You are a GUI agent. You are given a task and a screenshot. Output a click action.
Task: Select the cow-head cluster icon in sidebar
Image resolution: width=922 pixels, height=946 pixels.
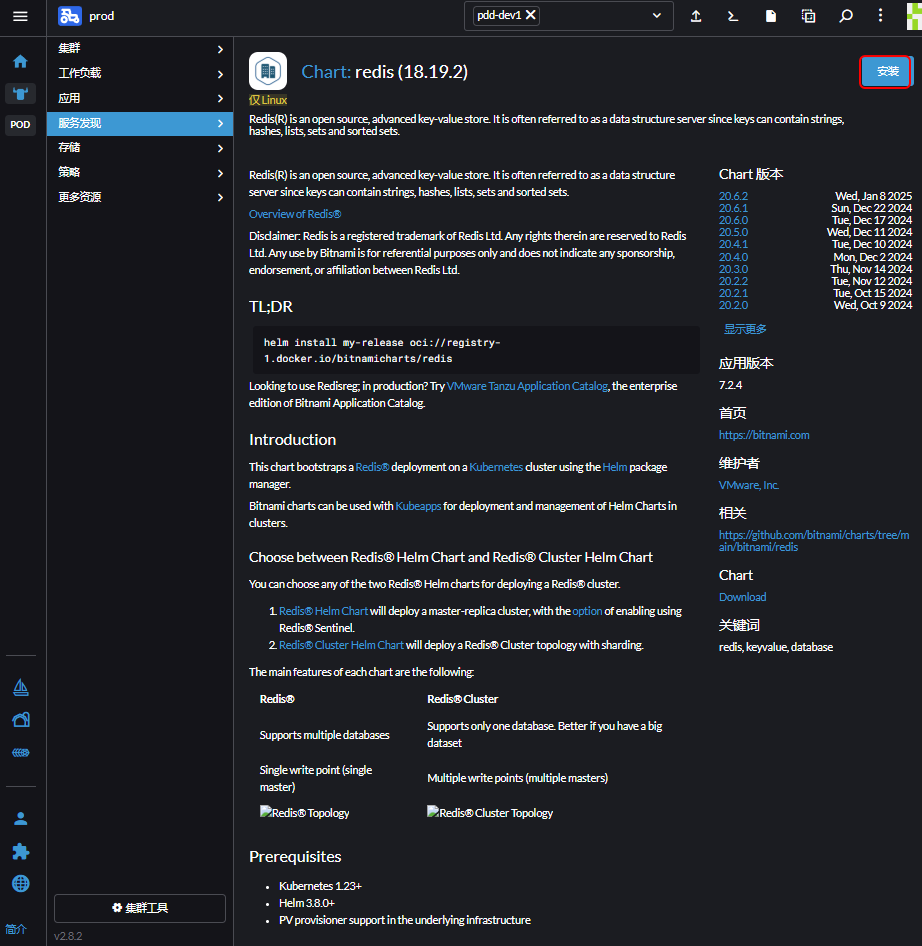21,94
